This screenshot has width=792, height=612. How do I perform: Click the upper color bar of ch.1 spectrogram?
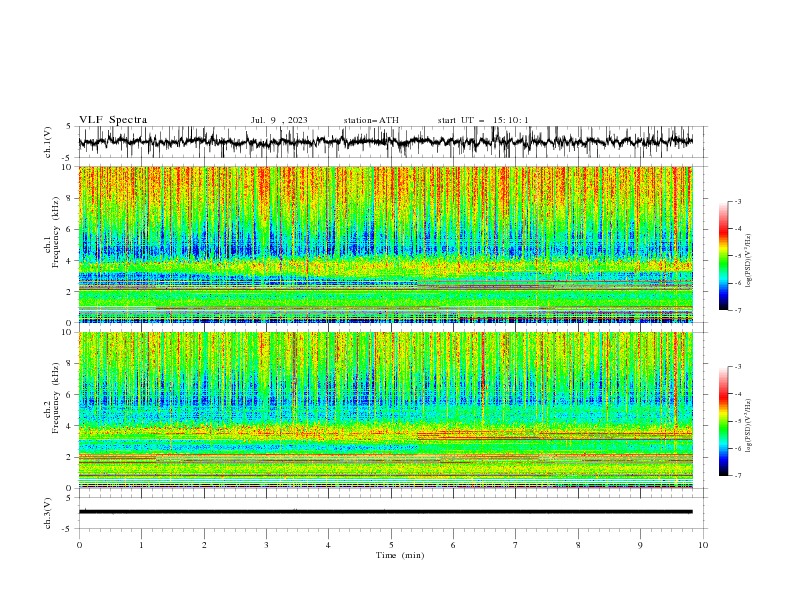pyautogui.click(x=723, y=256)
